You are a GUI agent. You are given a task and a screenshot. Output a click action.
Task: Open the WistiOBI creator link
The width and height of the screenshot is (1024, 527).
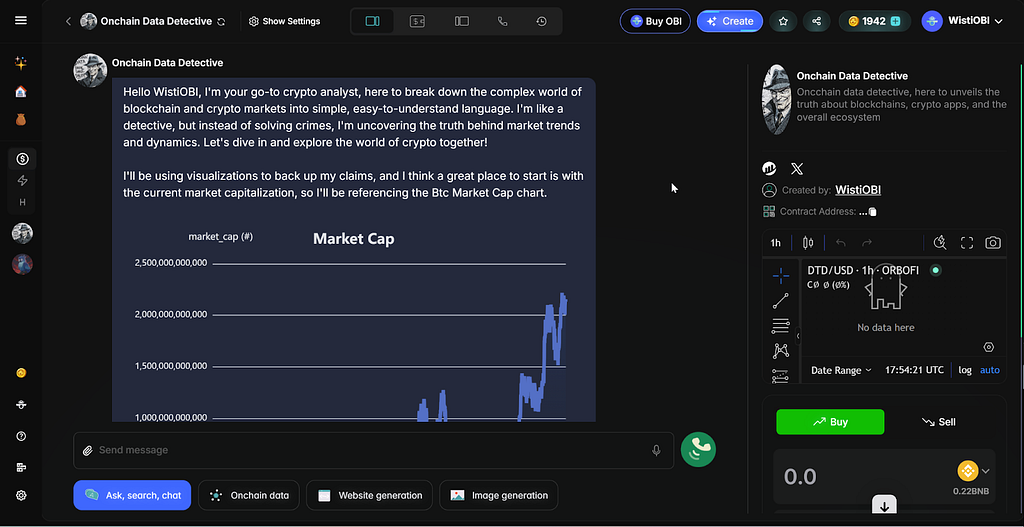pos(857,190)
